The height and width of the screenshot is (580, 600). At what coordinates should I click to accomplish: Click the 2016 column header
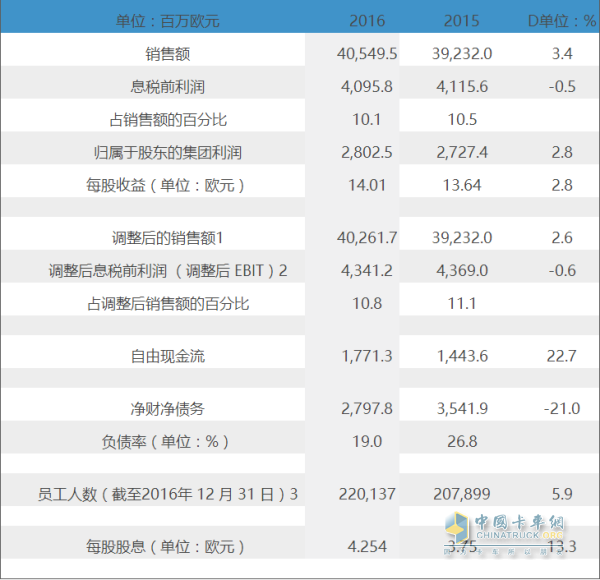(368, 20)
